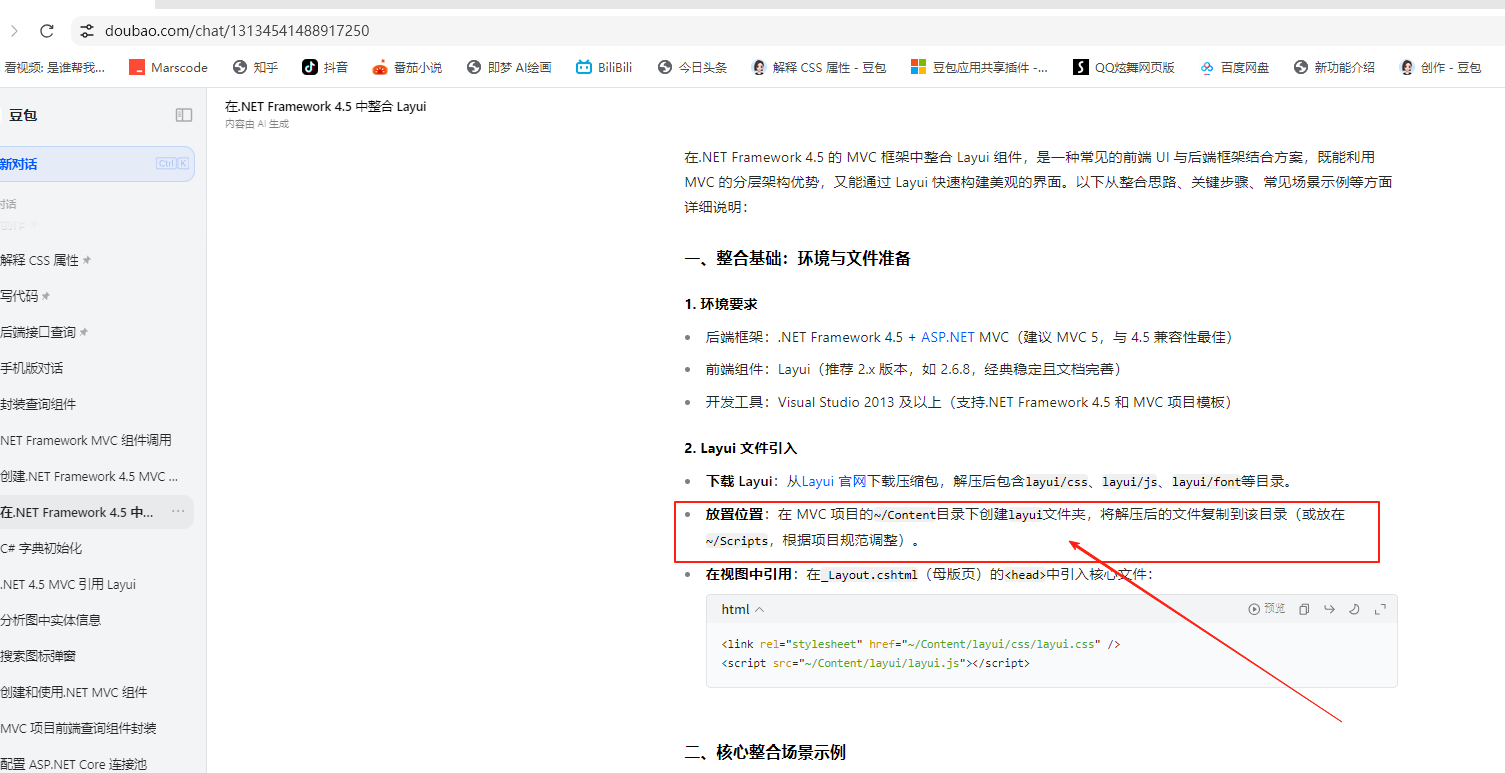Screen dimensions: 1505x773
Task: Open the 后端接口查询 conversation
Action: point(38,332)
